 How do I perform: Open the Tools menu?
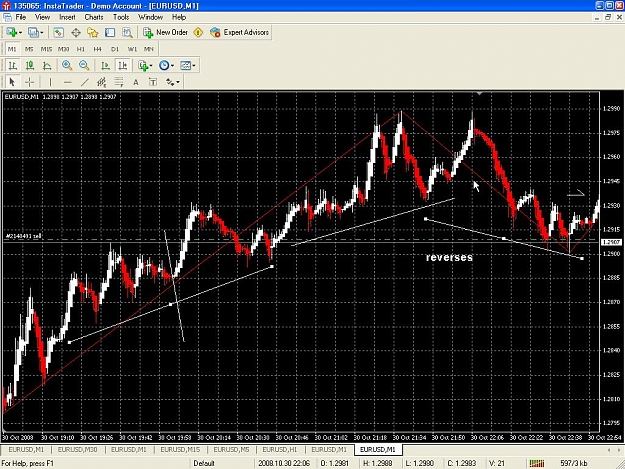click(x=121, y=17)
